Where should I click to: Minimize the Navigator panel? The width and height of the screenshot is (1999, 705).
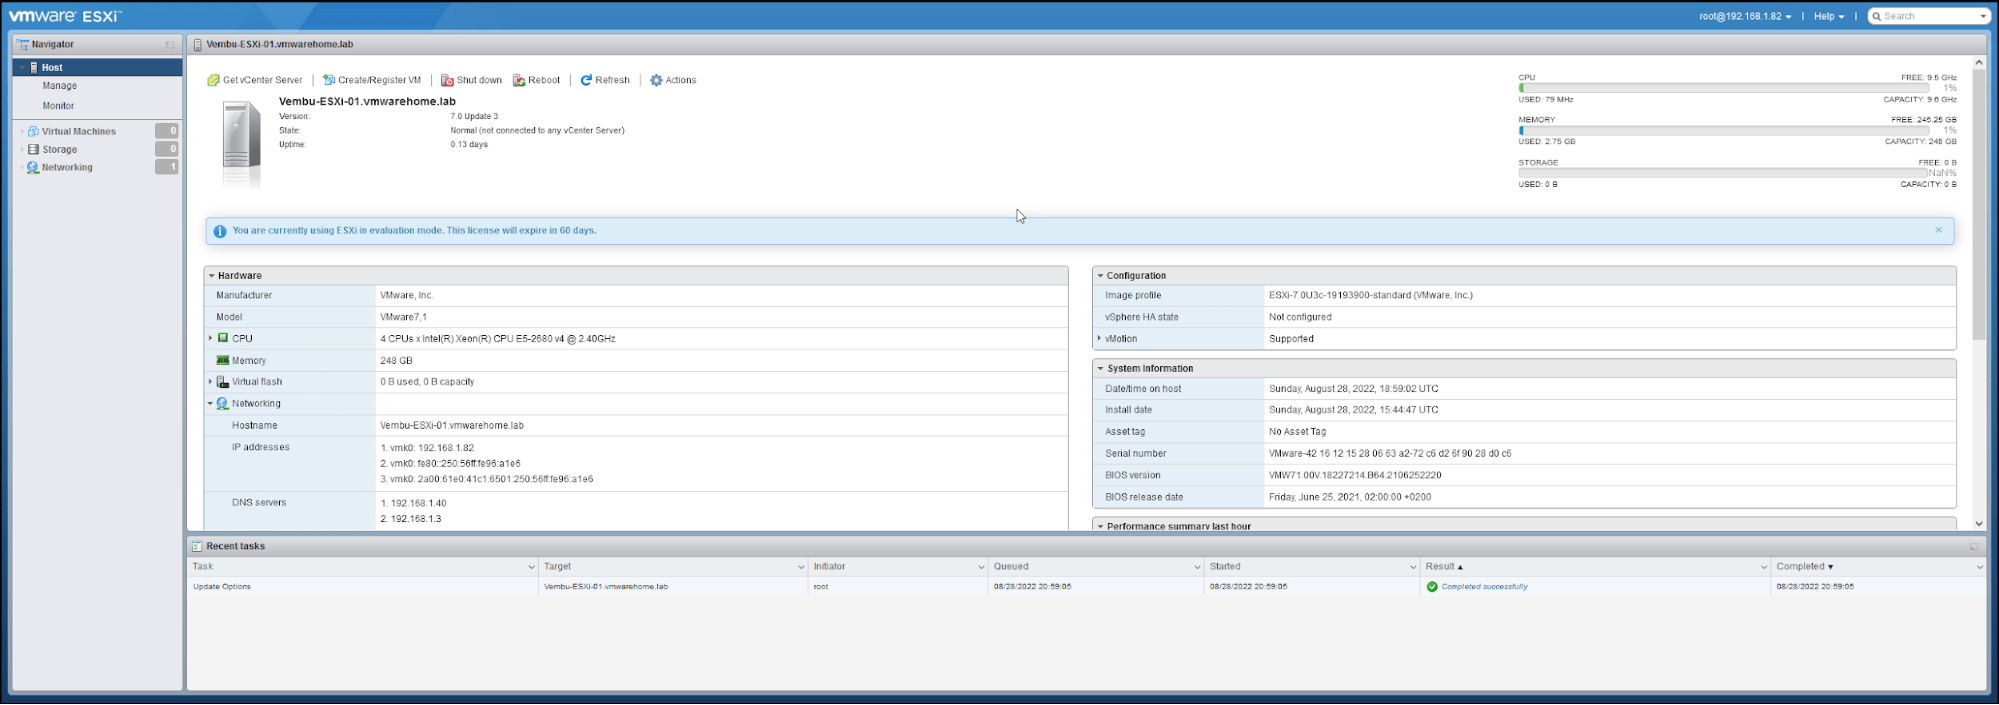point(170,45)
